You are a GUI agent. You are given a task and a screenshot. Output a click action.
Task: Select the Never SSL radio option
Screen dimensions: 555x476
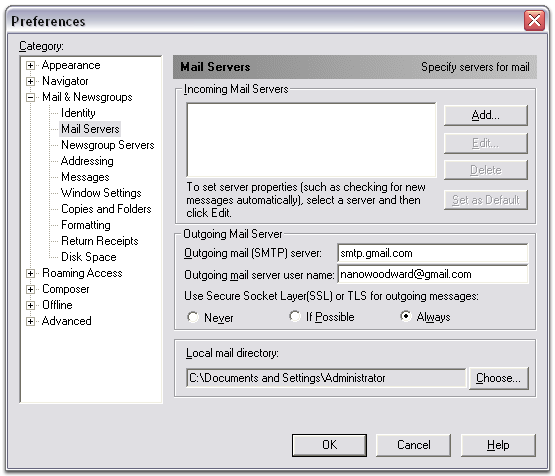coord(193,317)
